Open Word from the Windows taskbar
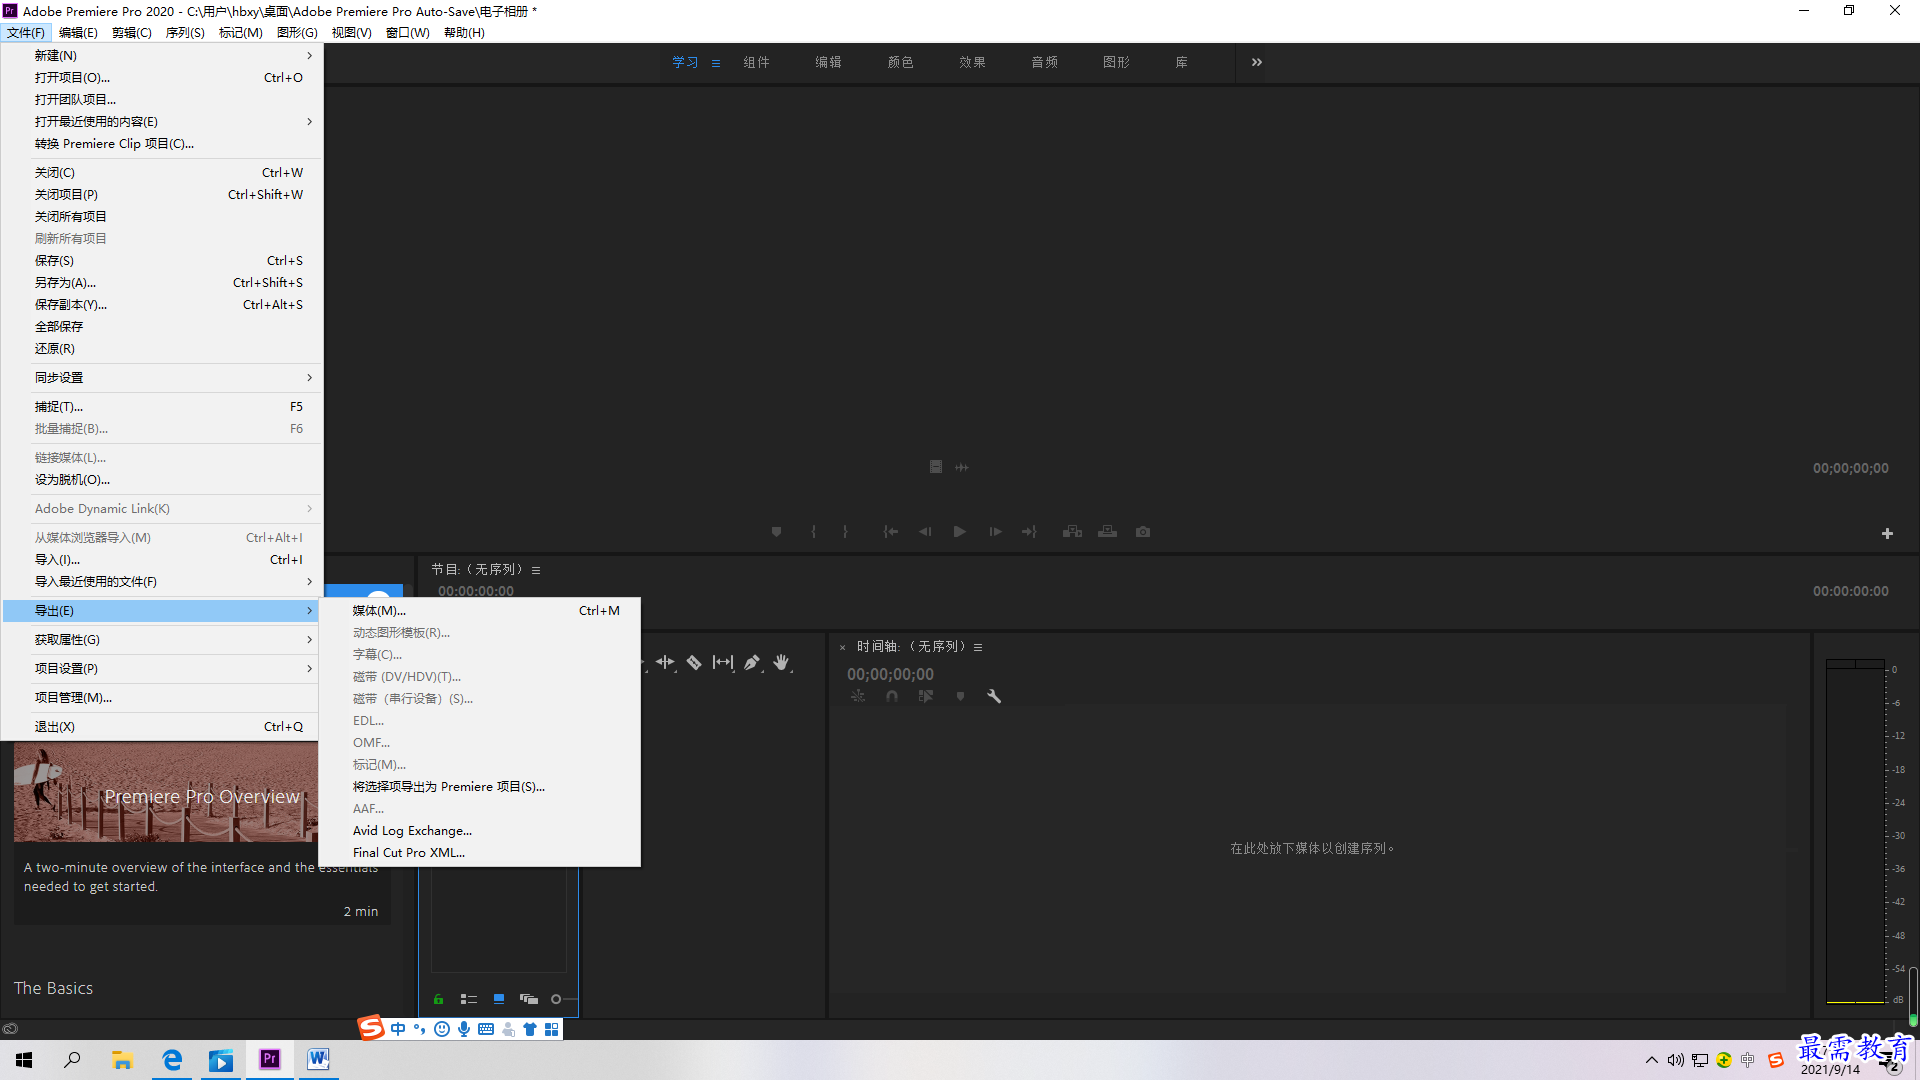Screen dimensions: 1920x1080 [x=318, y=1059]
